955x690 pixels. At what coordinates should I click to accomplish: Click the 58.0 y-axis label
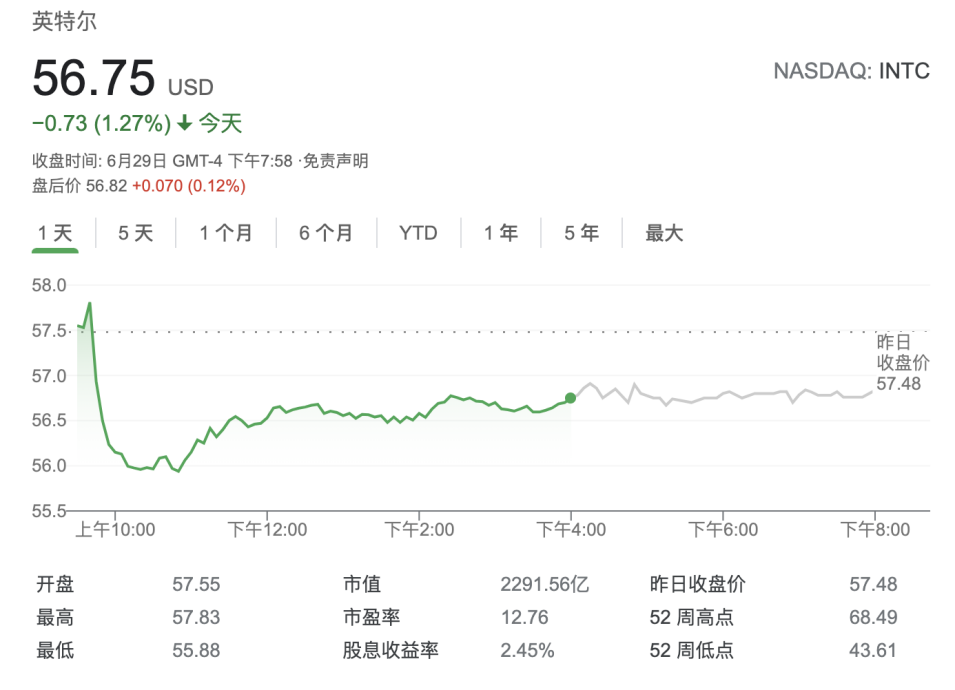pyautogui.click(x=49, y=285)
